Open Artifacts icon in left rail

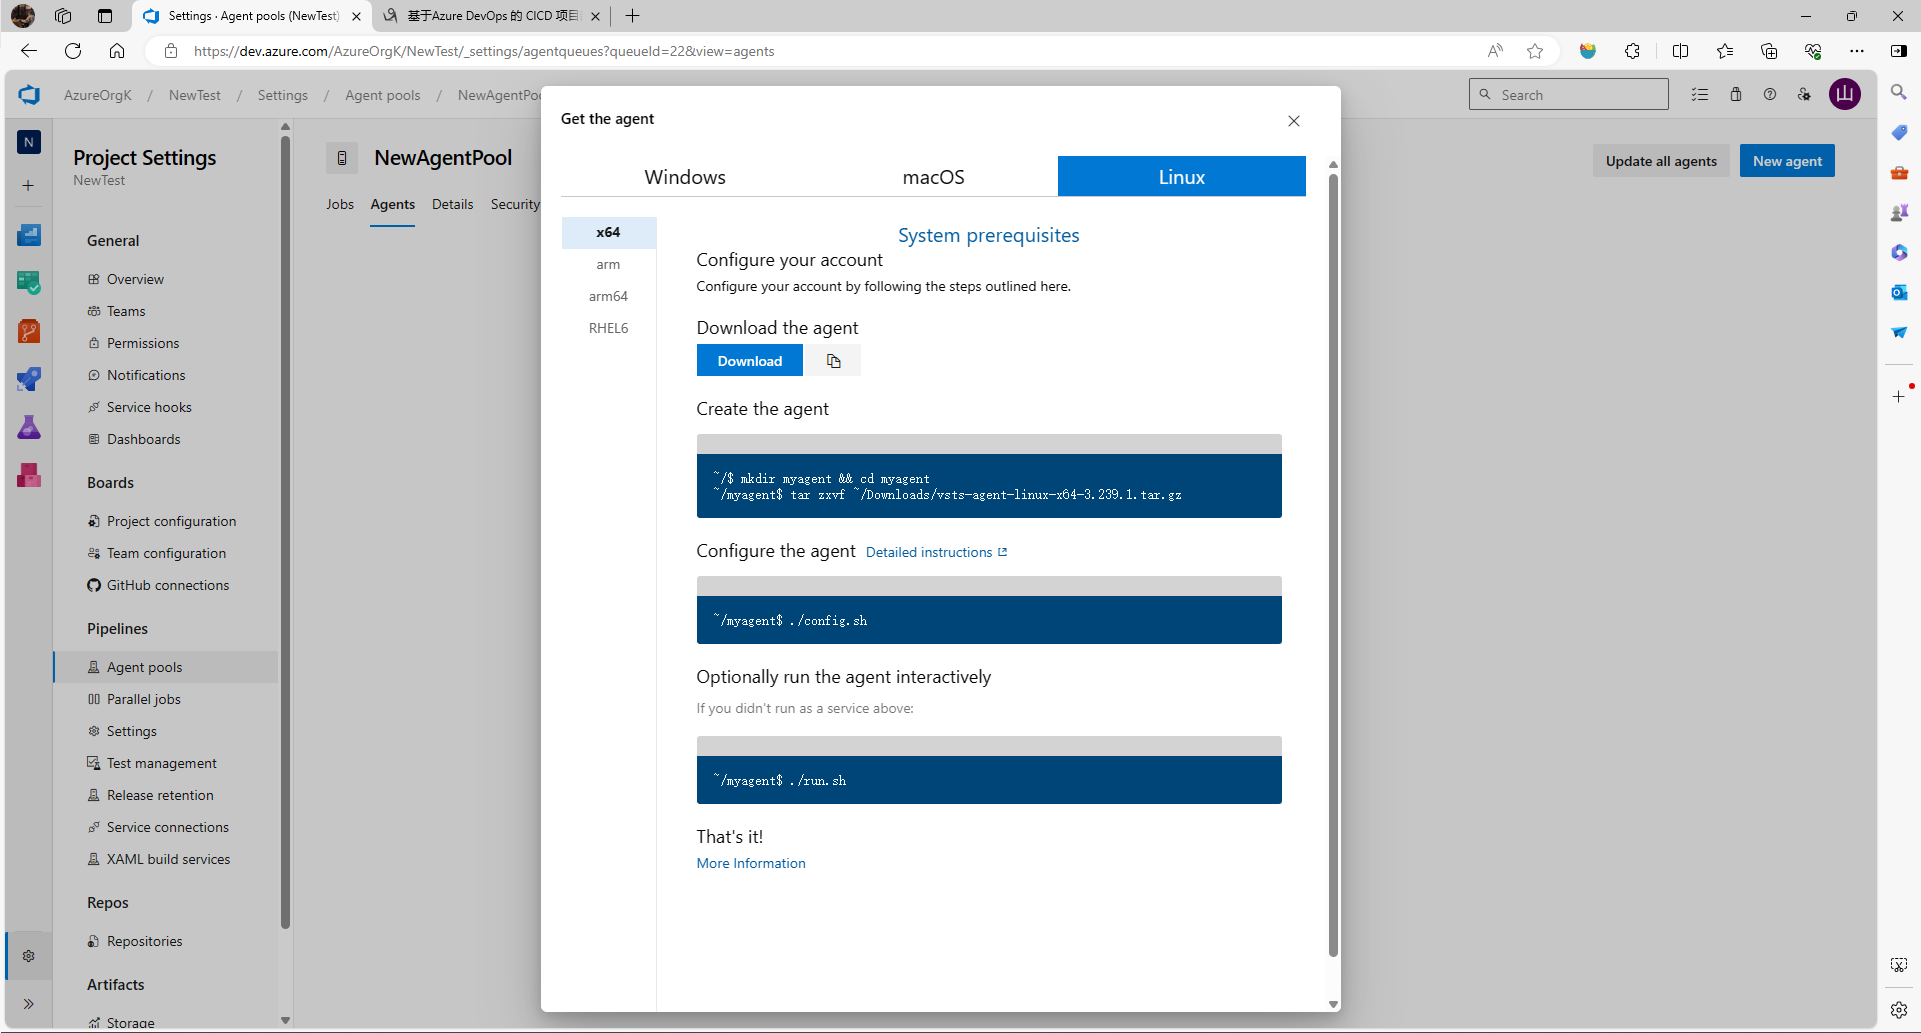(x=29, y=475)
